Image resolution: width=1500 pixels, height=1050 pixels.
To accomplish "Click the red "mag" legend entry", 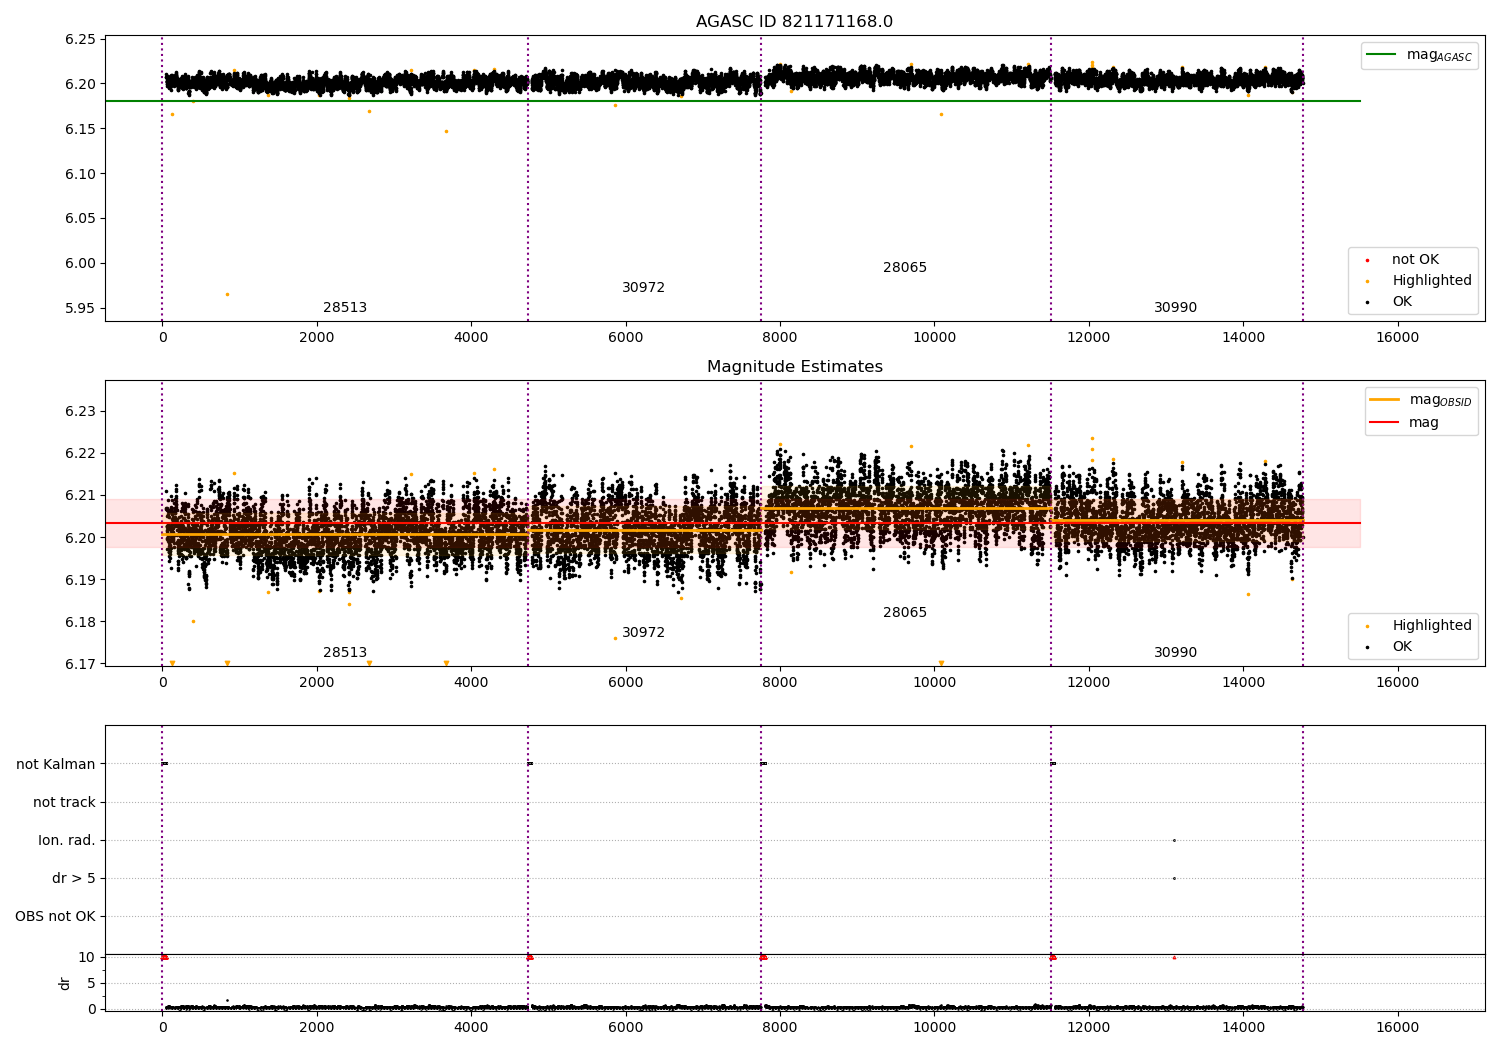I will [1405, 423].
